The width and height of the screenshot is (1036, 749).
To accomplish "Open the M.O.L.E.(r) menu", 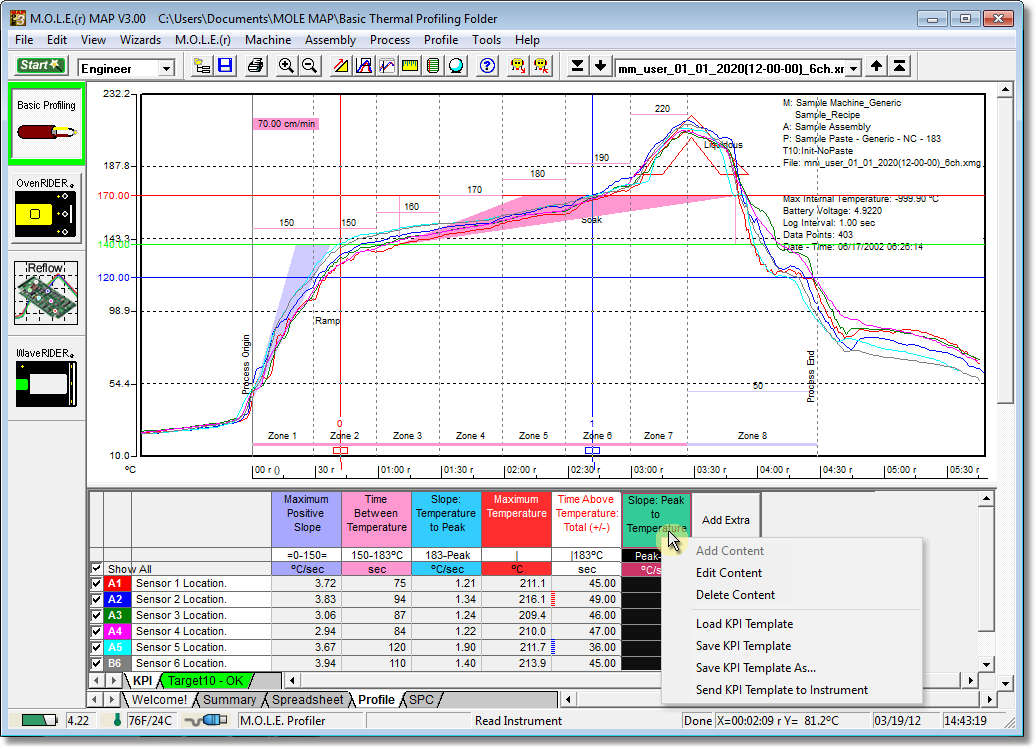I will click(203, 40).
